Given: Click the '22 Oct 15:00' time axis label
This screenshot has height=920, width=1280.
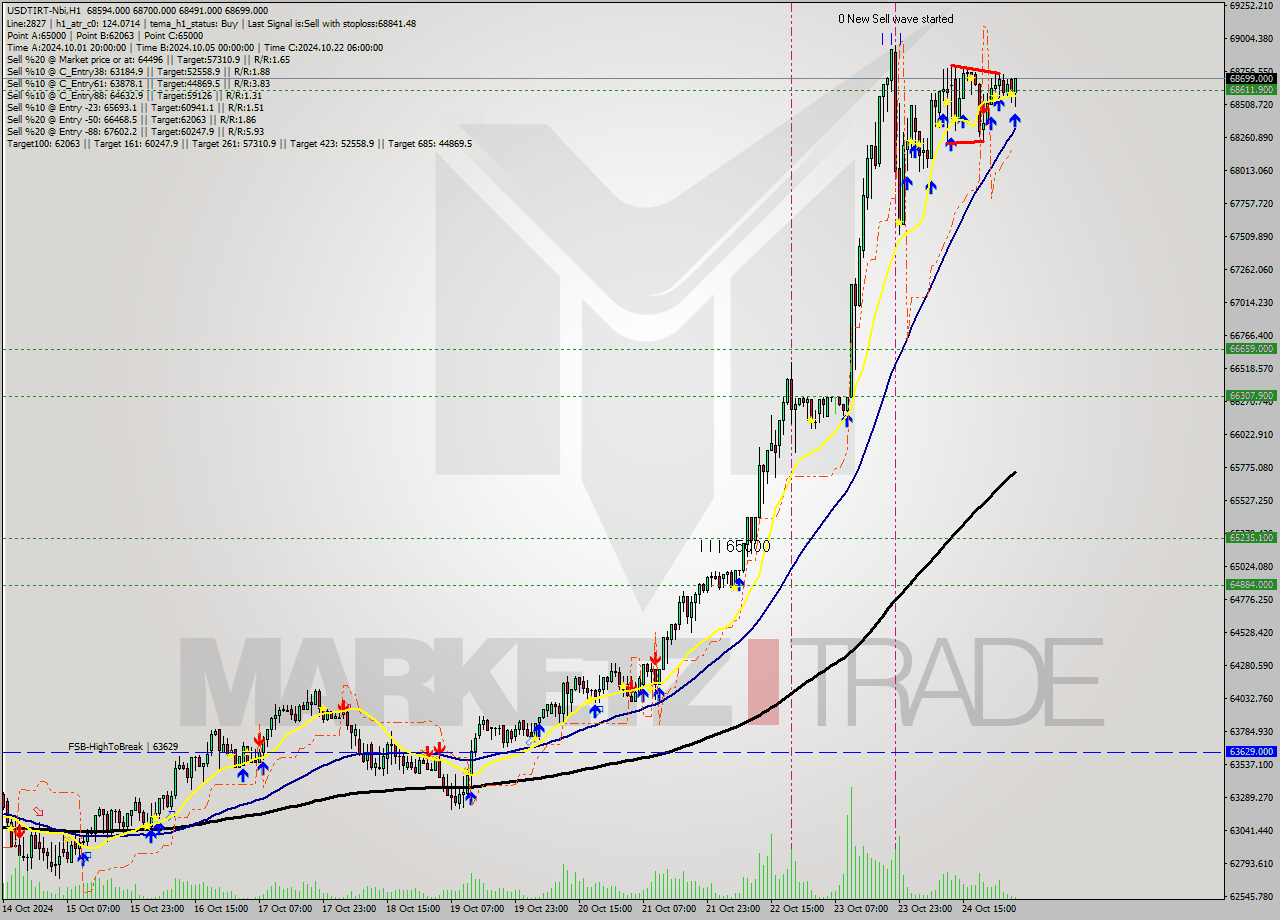Looking at the screenshot, I should [x=797, y=909].
